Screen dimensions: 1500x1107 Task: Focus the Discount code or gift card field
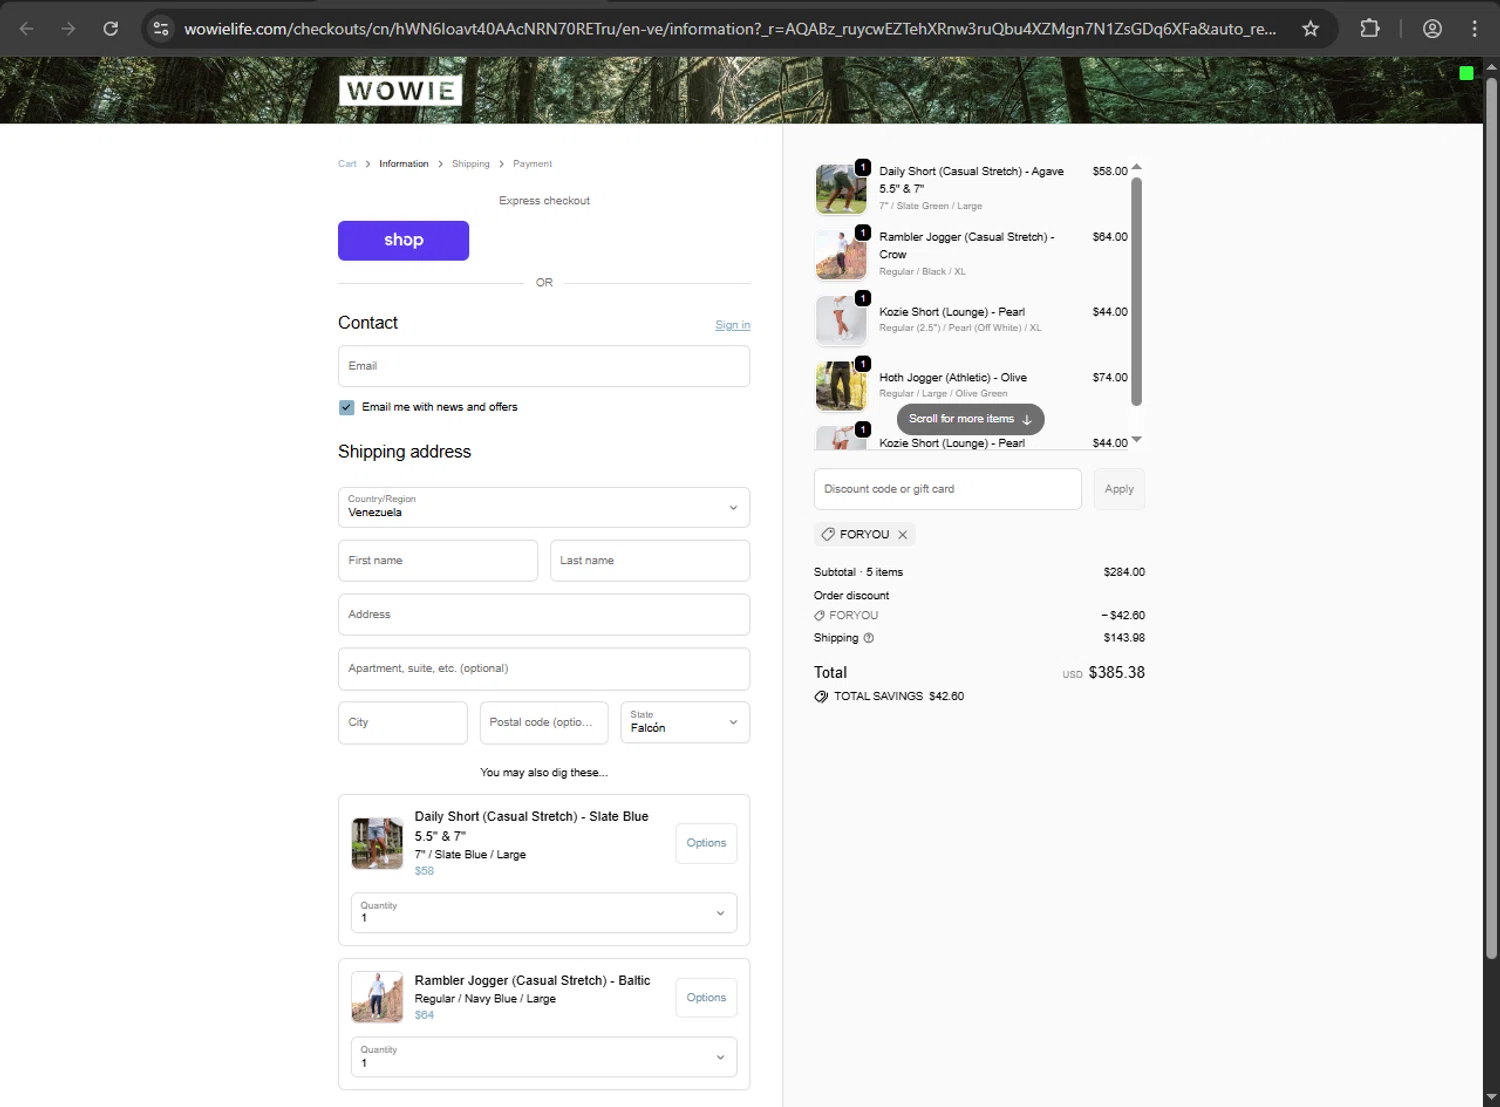point(948,489)
